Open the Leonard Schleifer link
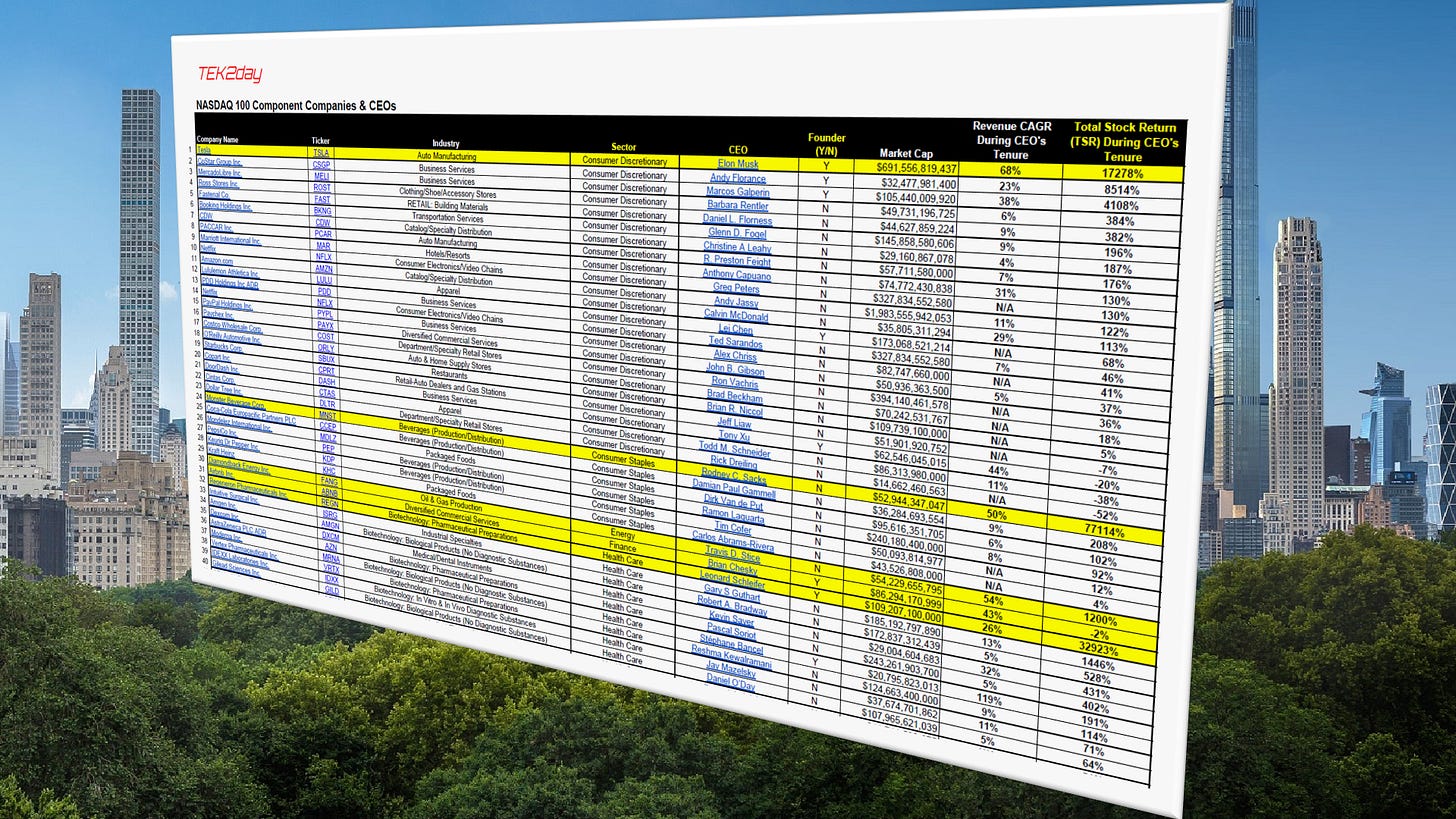This screenshot has height=819, width=1456. click(x=732, y=580)
